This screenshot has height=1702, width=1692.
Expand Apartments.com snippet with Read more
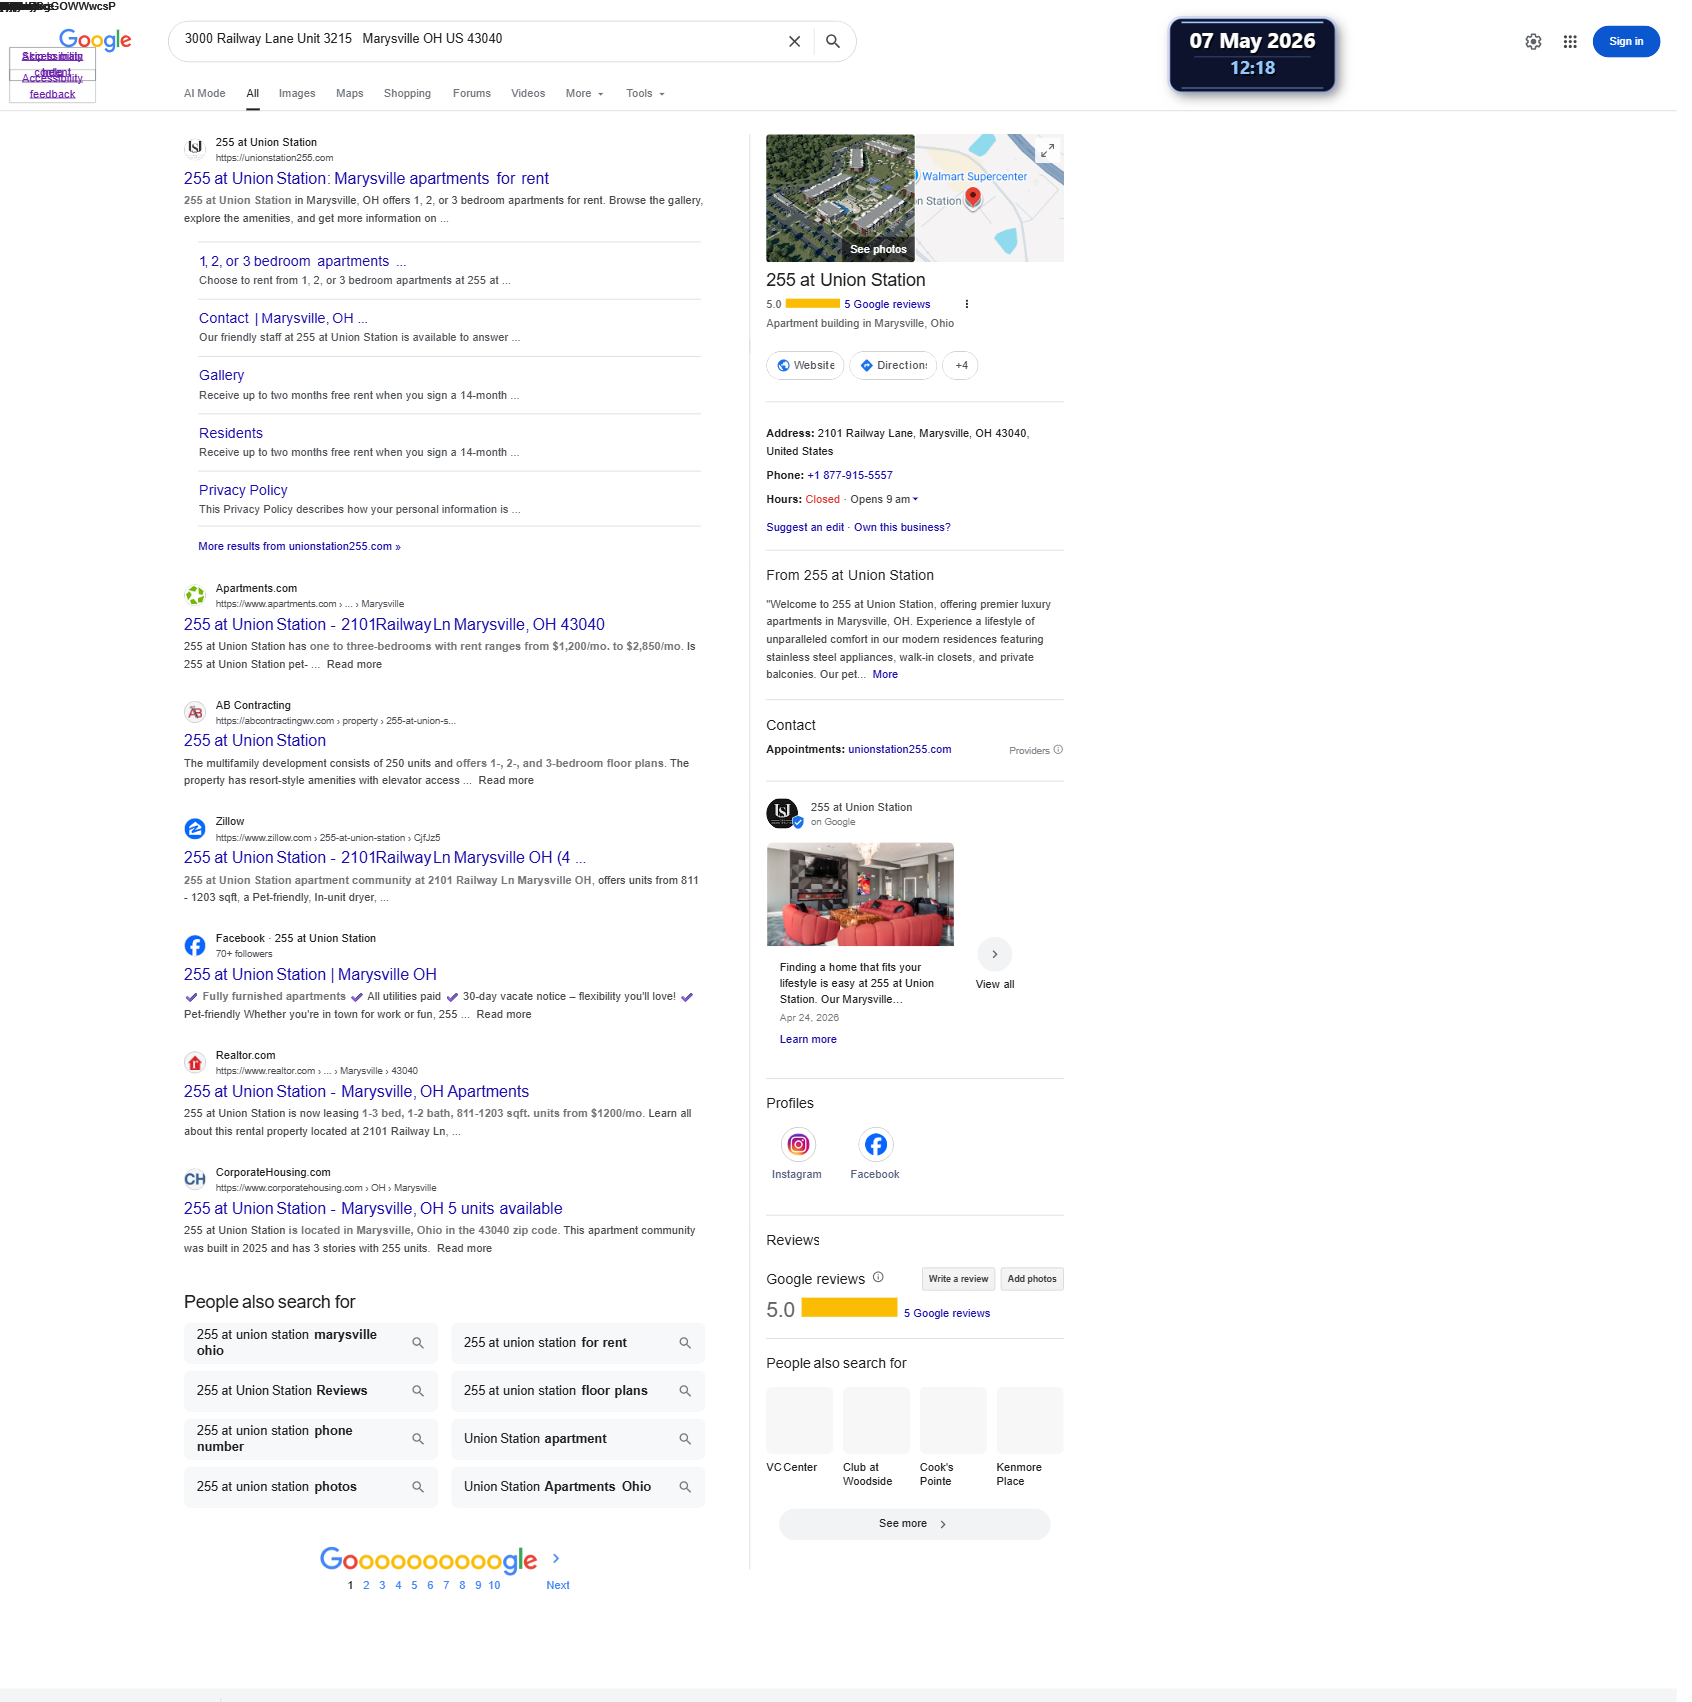pos(354,665)
